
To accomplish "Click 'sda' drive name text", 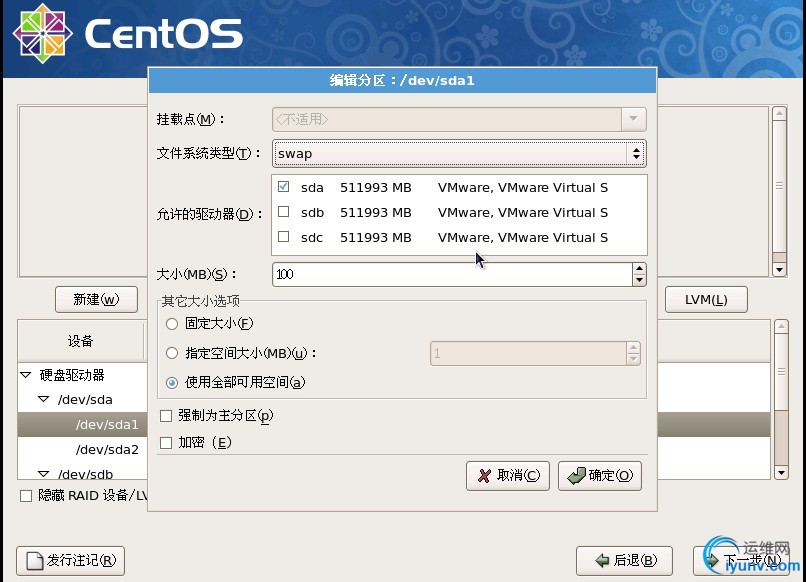I will pyautogui.click(x=312, y=188).
